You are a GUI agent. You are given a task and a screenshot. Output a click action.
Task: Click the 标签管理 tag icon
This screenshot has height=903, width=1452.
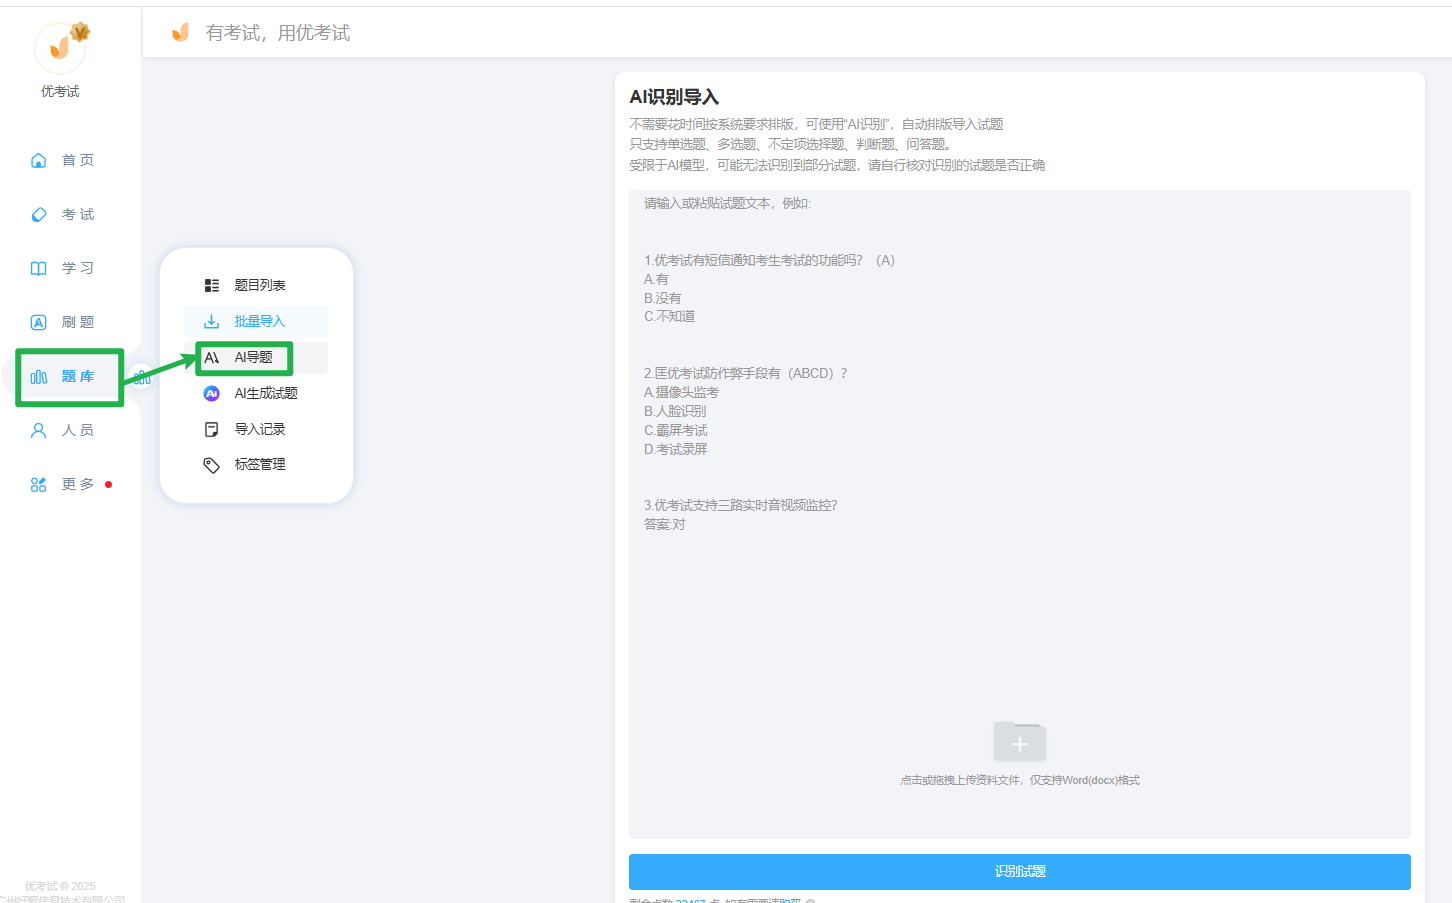pyautogui.click(x=211, y=465)
